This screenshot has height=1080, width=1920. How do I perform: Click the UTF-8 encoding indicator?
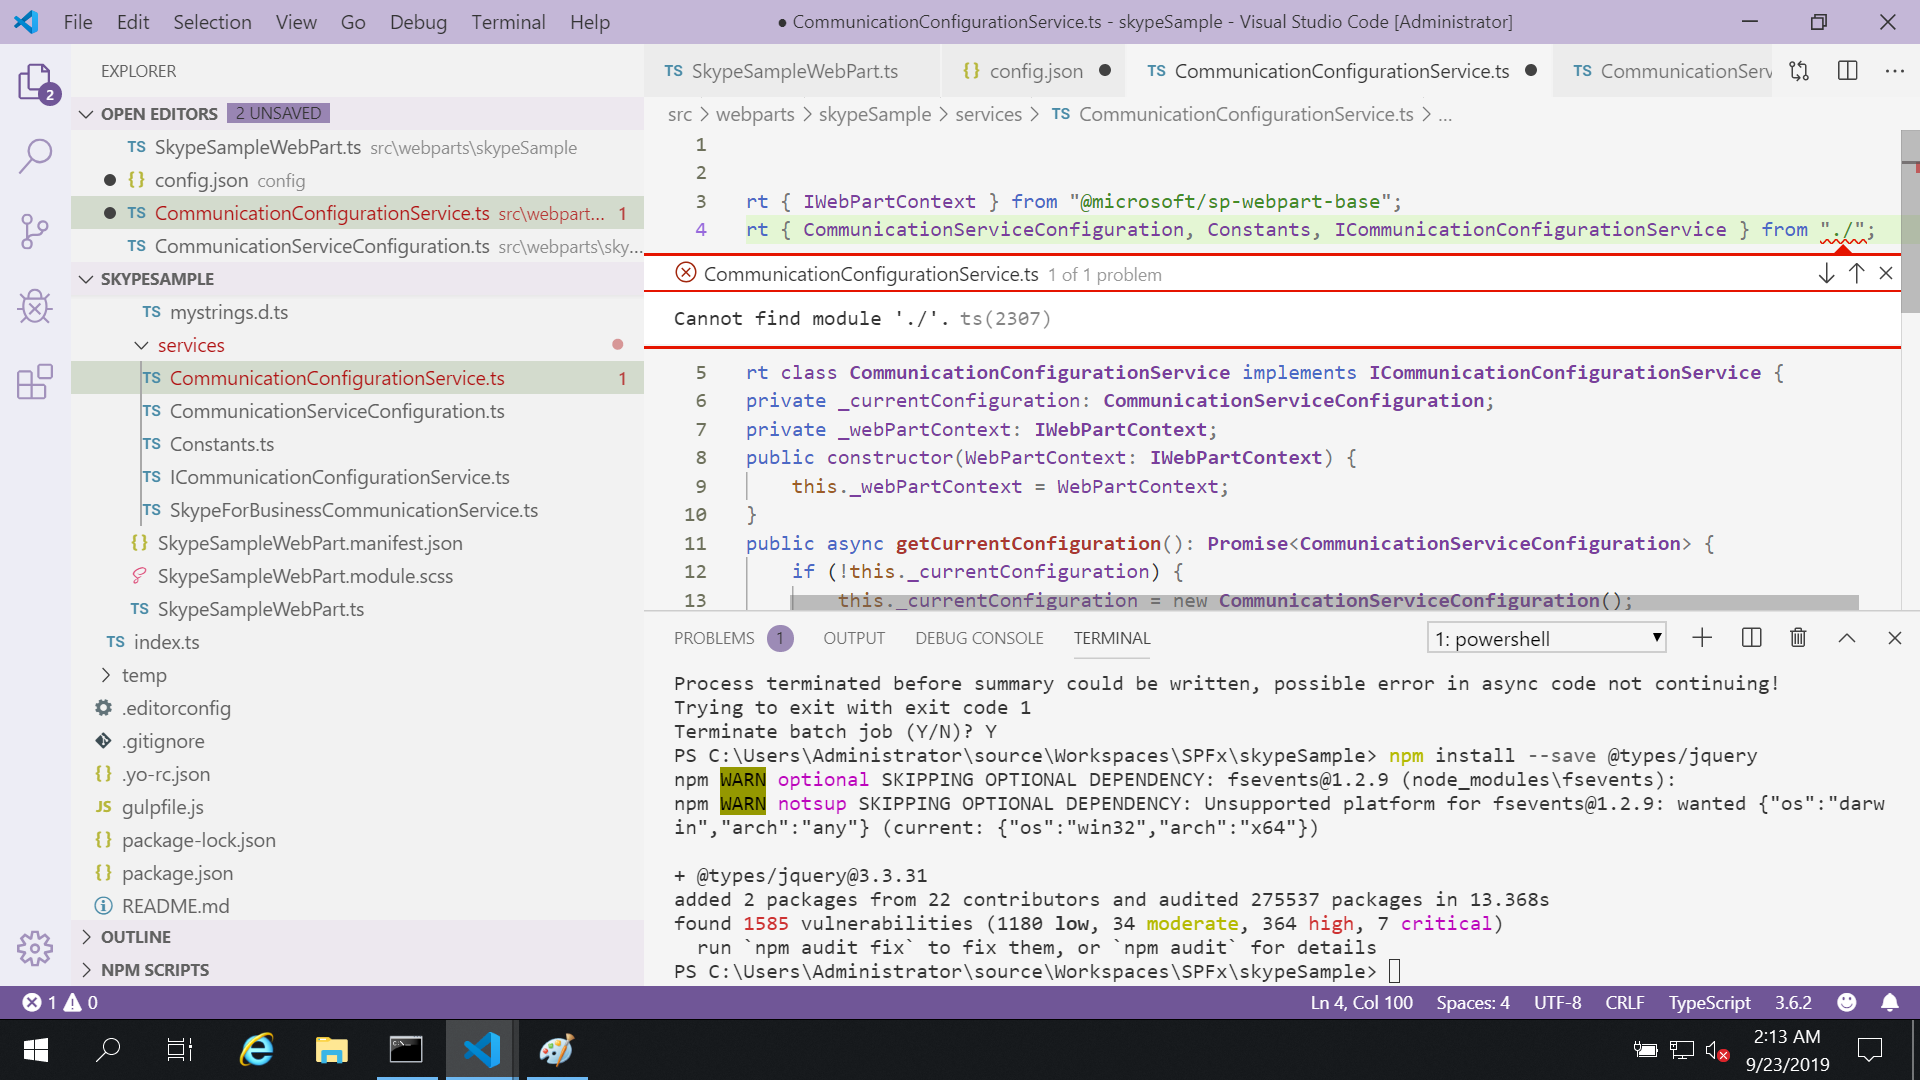(1556, 1002)
